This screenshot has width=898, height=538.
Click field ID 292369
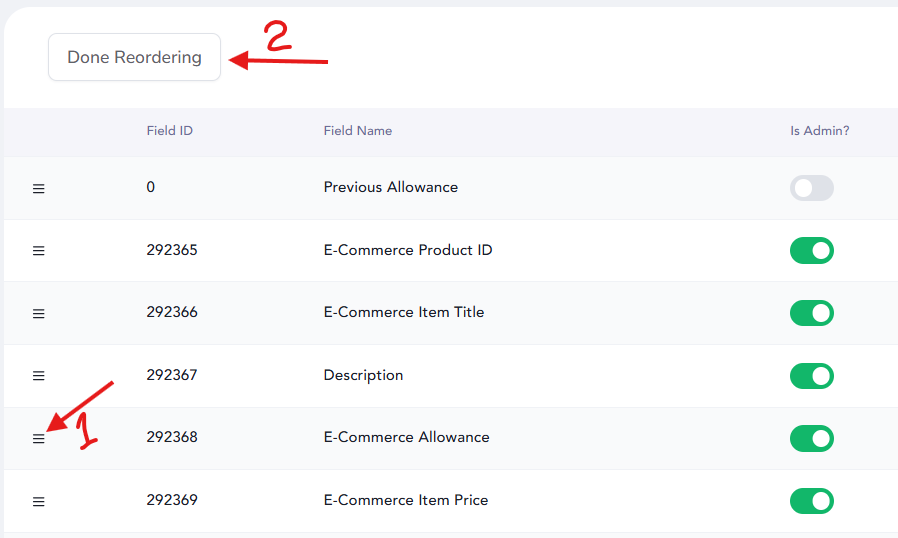(x=172, y=500)
